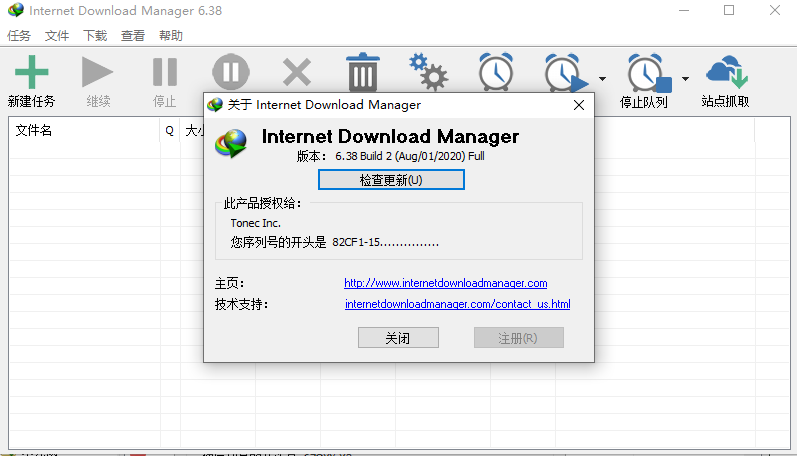This screenshot has width=797, height=456.
Task: Minimize the main IDM window
Action: coord(684,10)
